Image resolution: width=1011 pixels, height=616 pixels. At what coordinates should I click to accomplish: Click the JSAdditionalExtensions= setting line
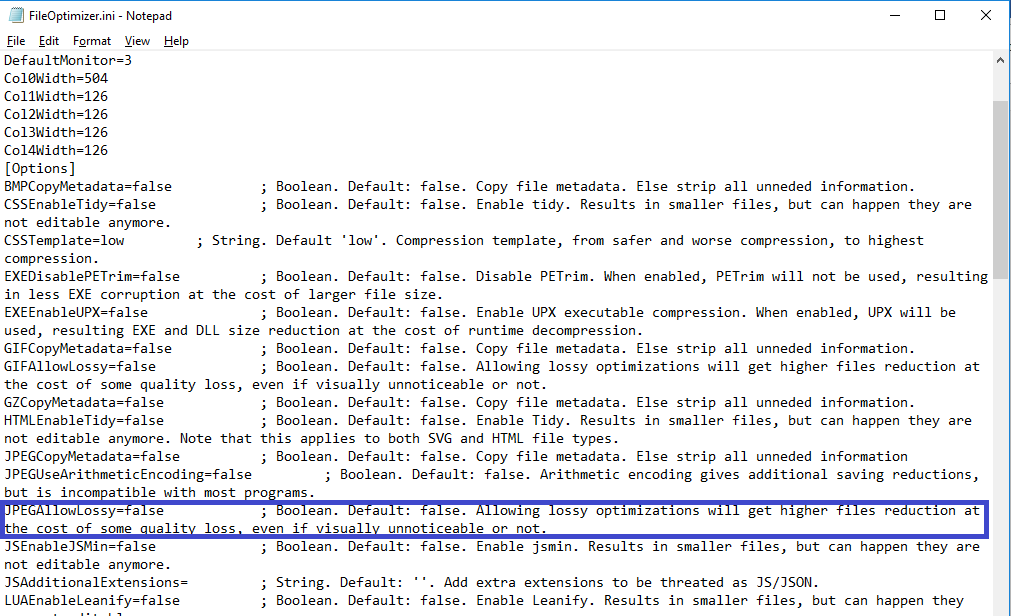click(96, 583)
